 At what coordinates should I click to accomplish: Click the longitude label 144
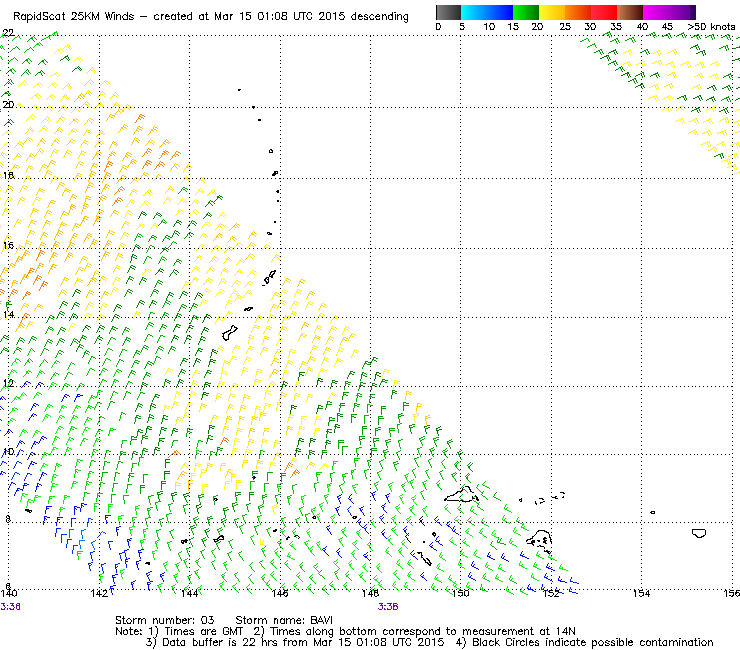[189, 593]
